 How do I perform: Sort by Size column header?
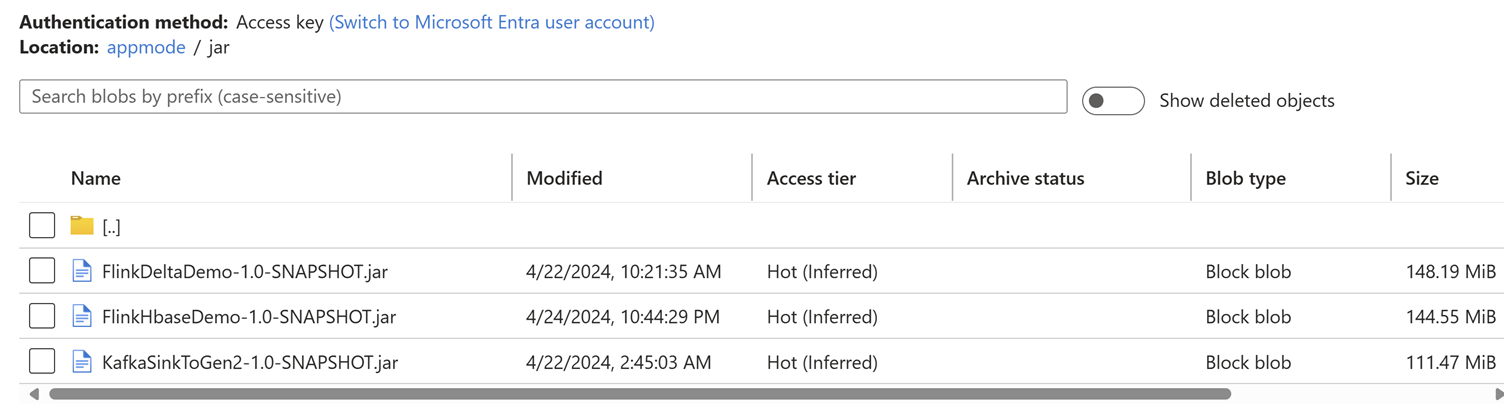tap(1421, 178)
